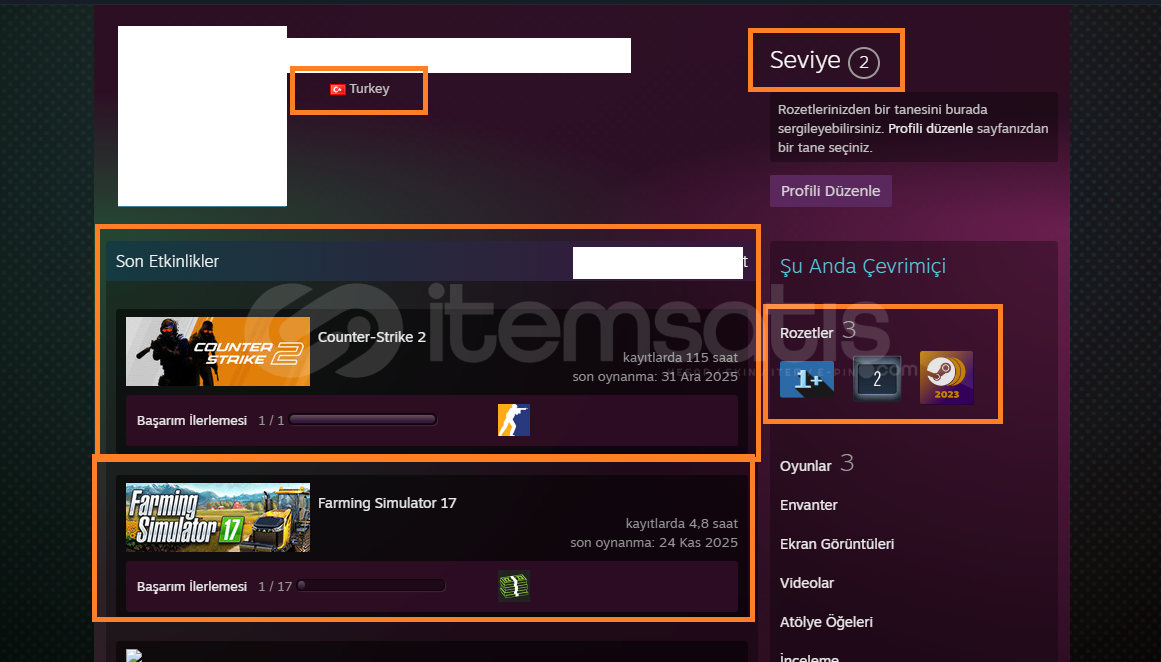
Task: Open the Farming Simulator 17 money achievement icon
Action: [514, 586]
